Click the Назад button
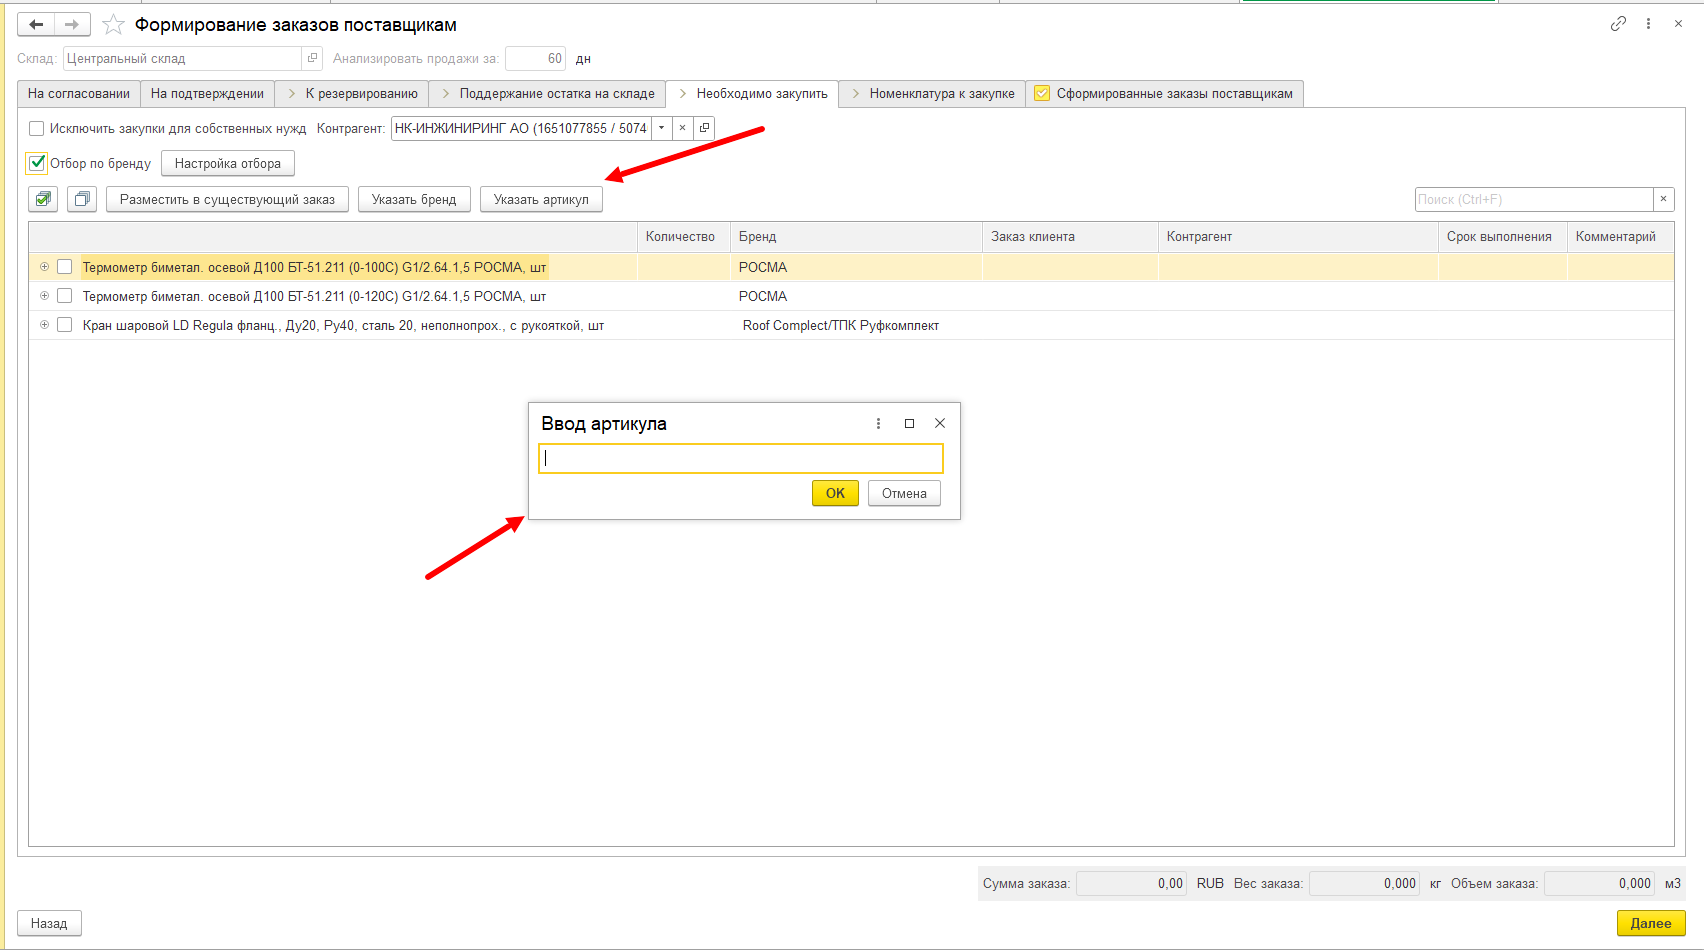Image resolution: width=1704 pixels, height=950 pixels. coord(49,923)
